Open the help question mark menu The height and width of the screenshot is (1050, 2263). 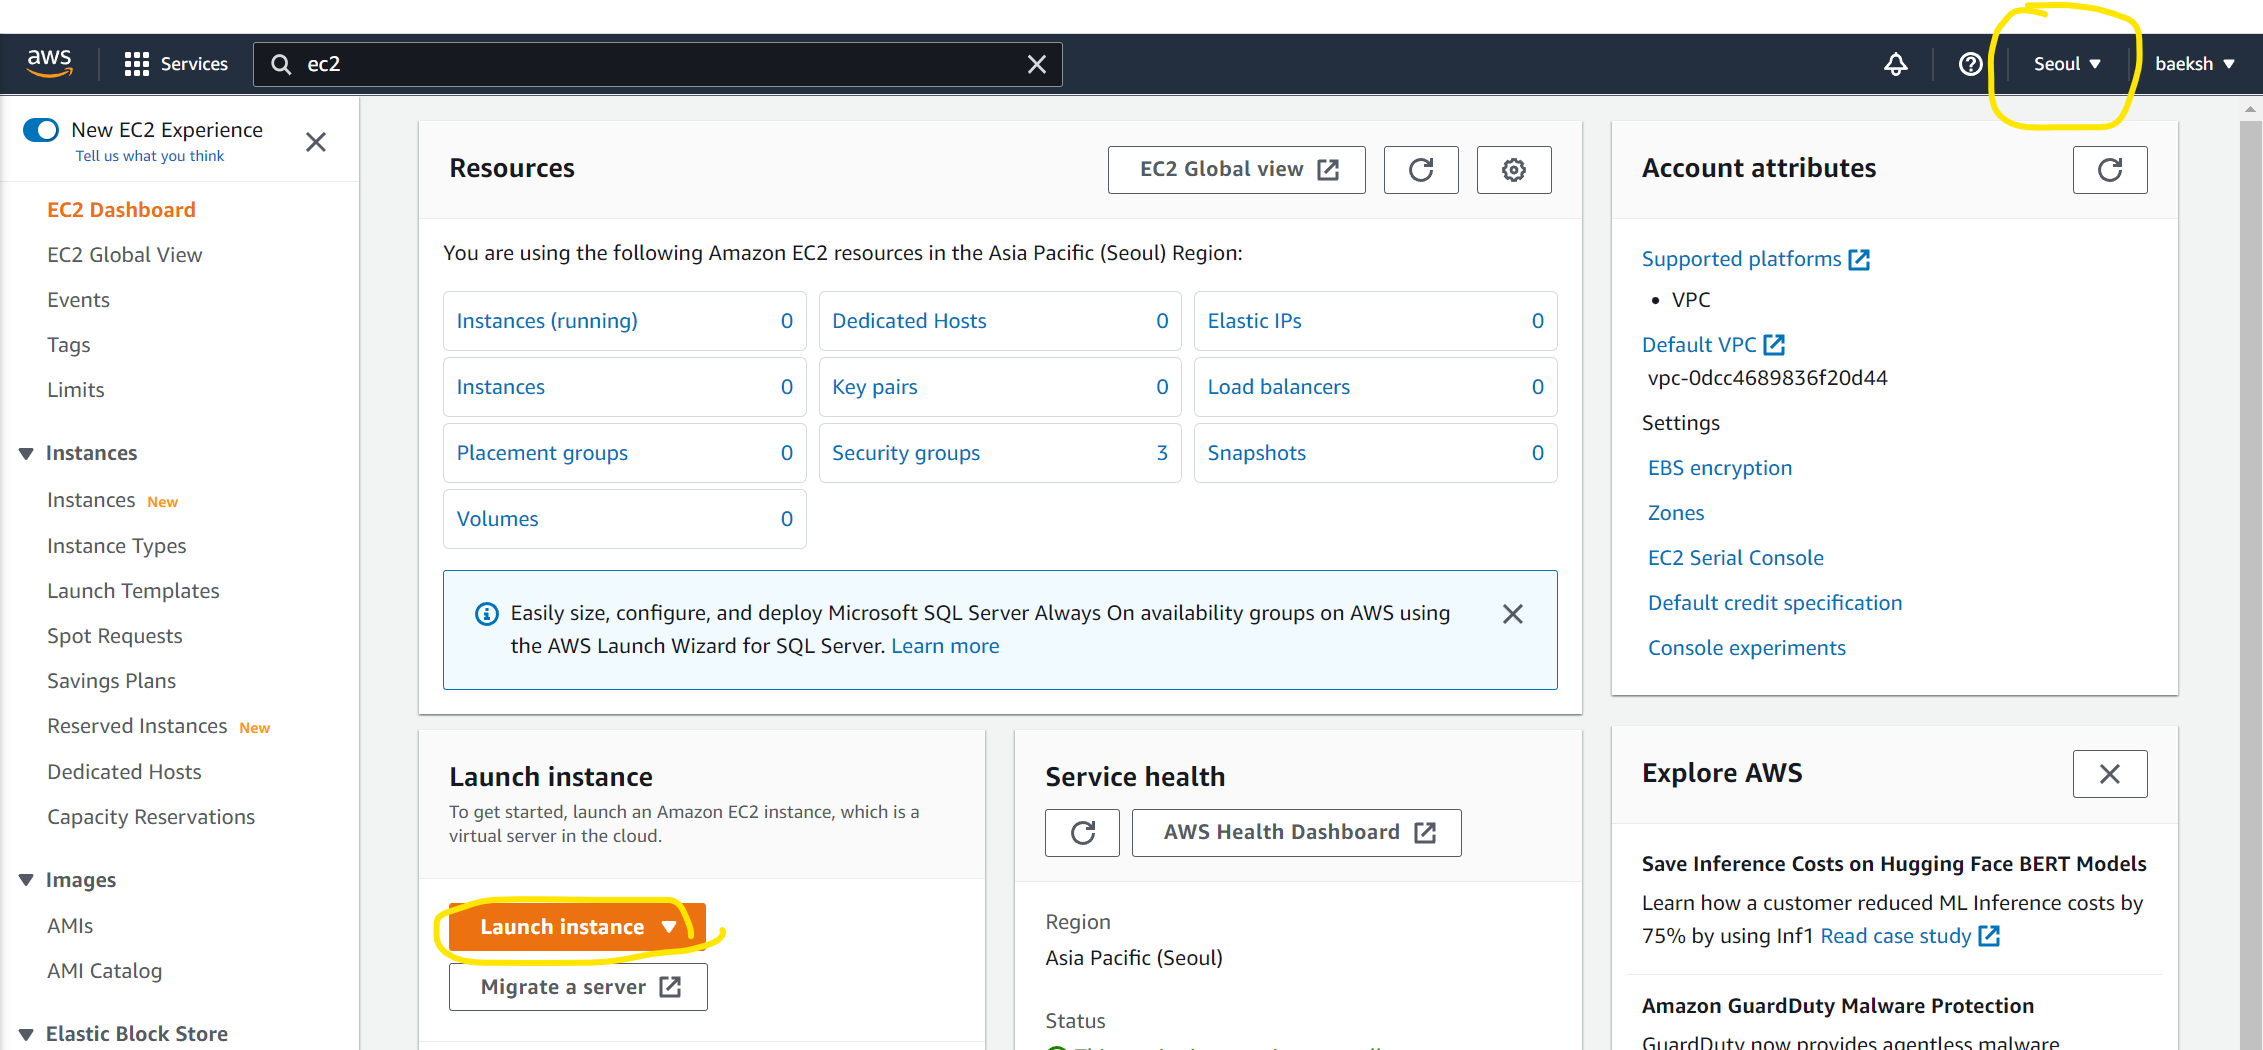click(1970, 64)
